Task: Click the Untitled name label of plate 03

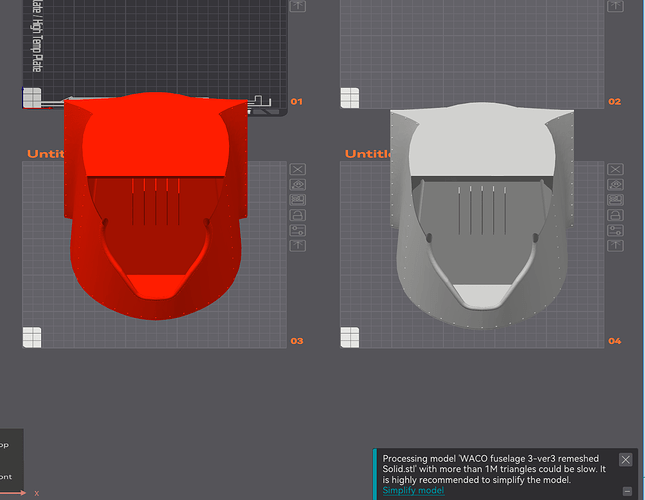Action: click(x=45, y=154)
